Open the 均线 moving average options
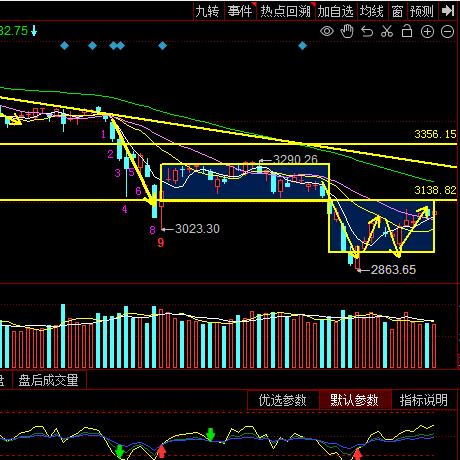The image size is (460, 460). point(372,11)
